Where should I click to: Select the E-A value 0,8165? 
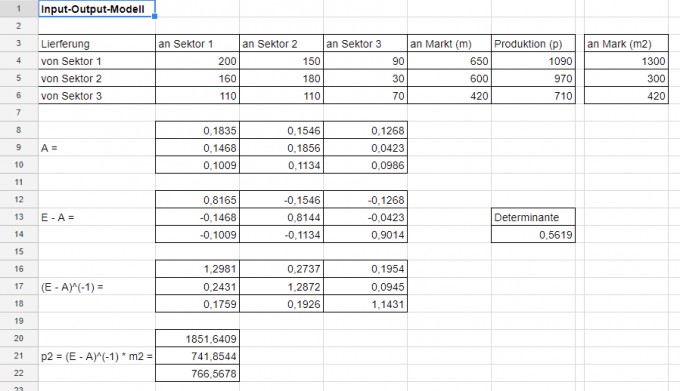point(197,199)
